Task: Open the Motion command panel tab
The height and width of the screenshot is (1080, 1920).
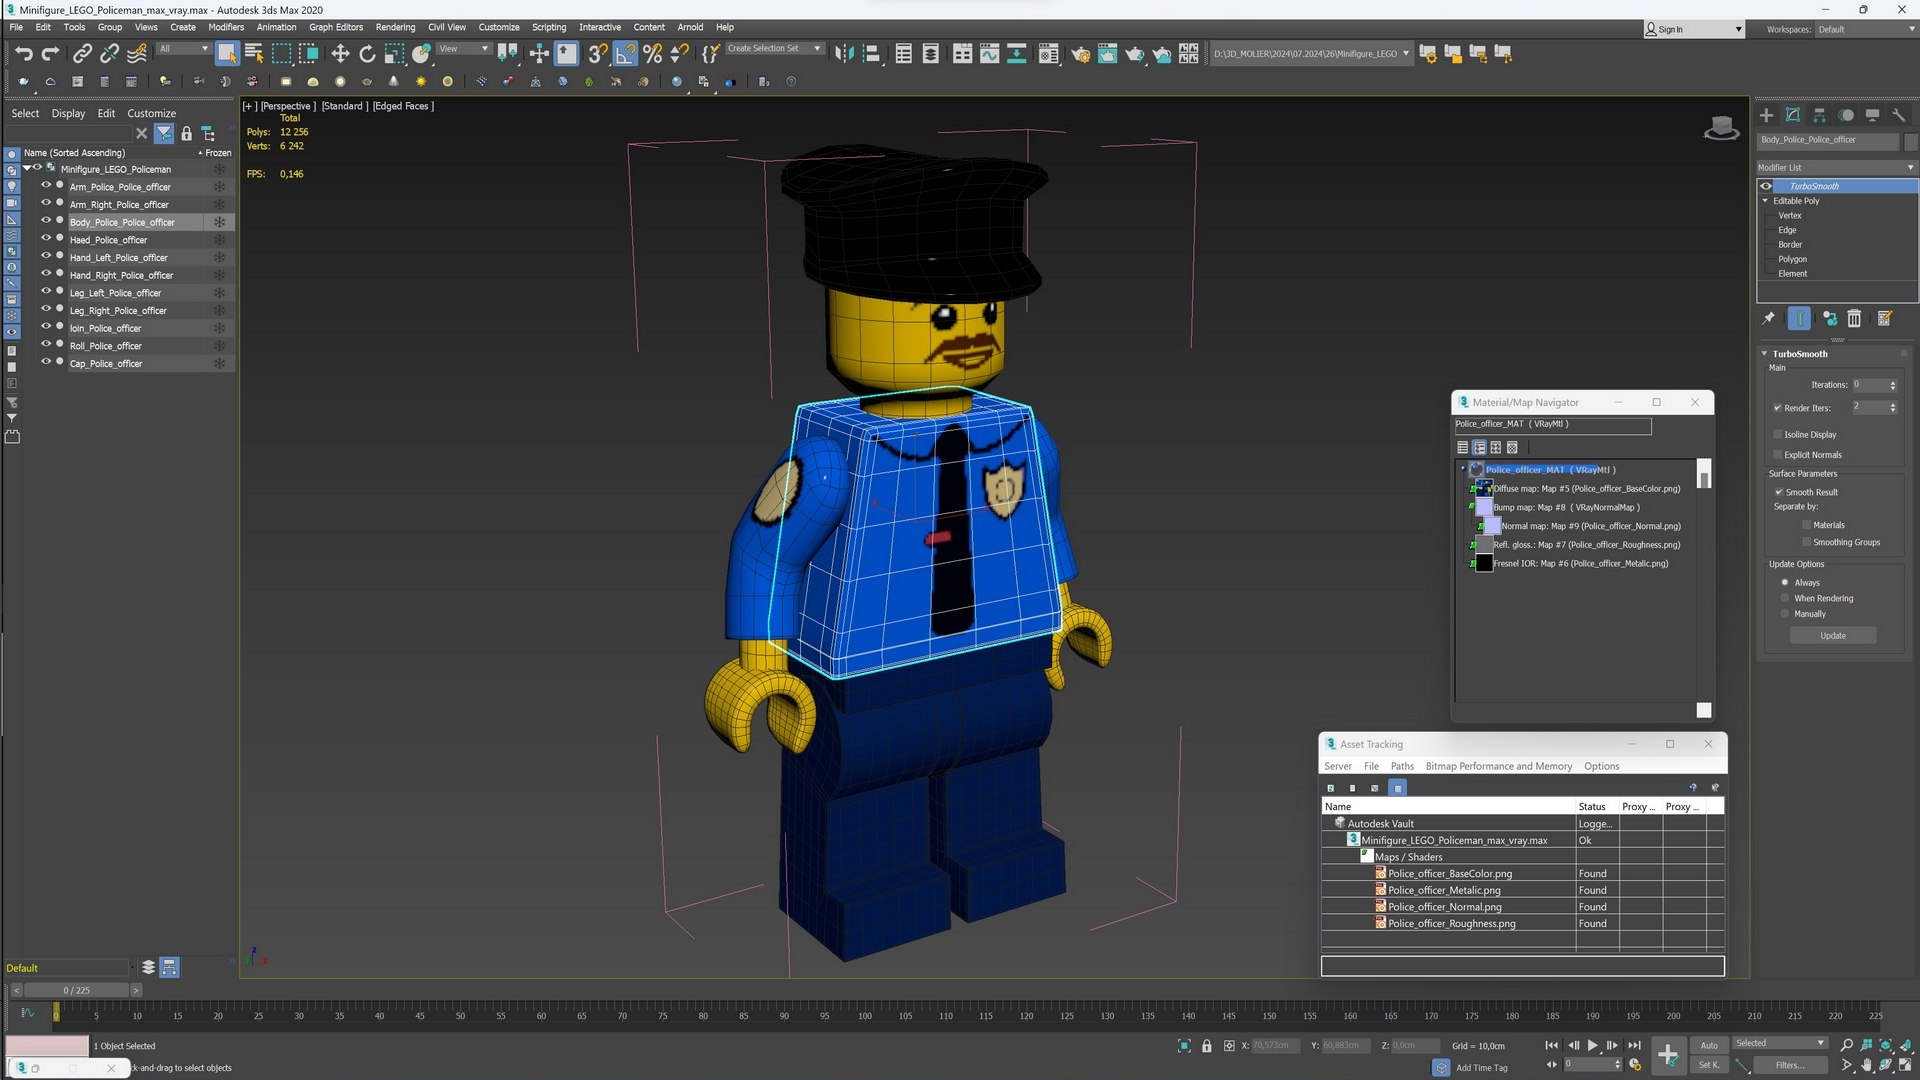Action: 1846,115
